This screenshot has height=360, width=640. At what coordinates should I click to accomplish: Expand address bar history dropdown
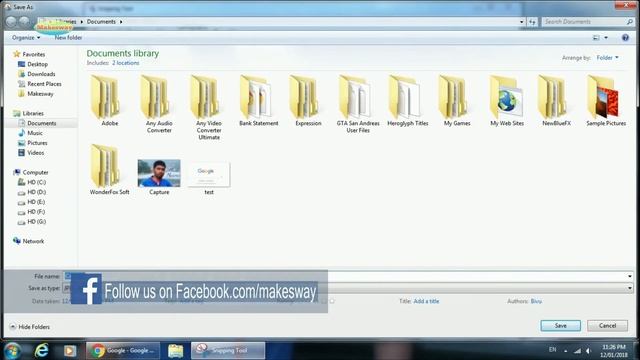521,22
